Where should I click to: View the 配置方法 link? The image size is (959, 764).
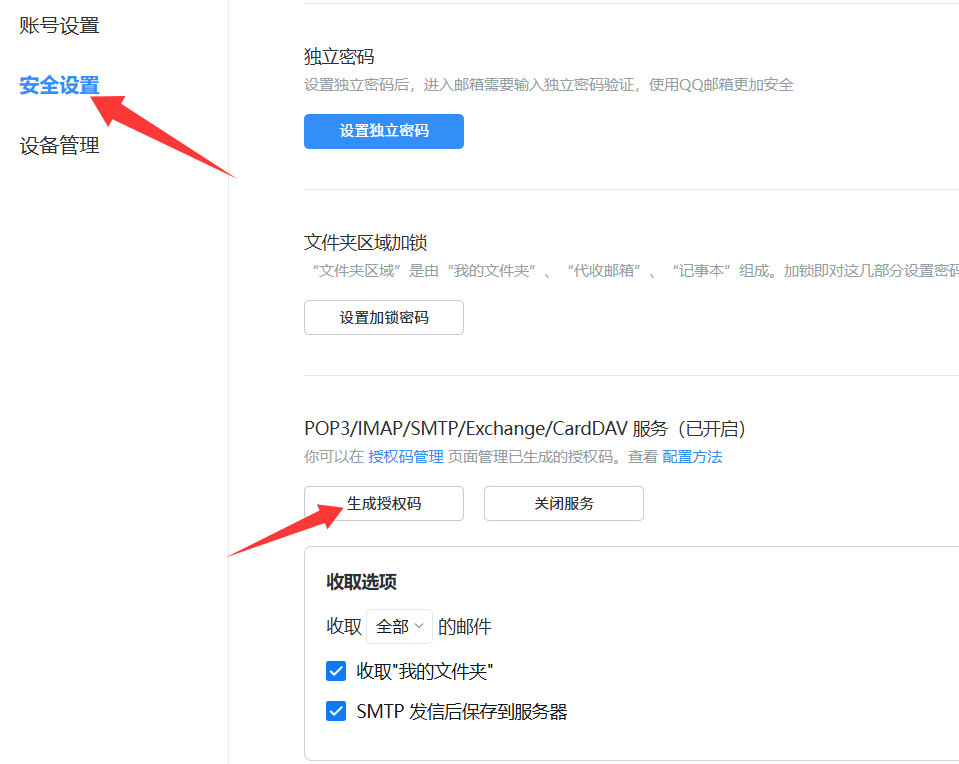point(692,457)
